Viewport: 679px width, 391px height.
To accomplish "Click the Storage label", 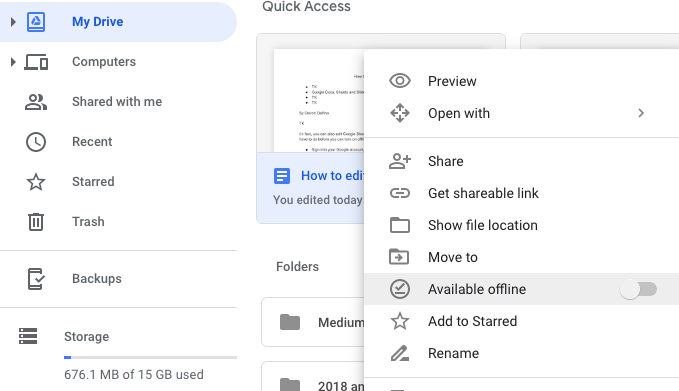I will (x=86, y=336).
